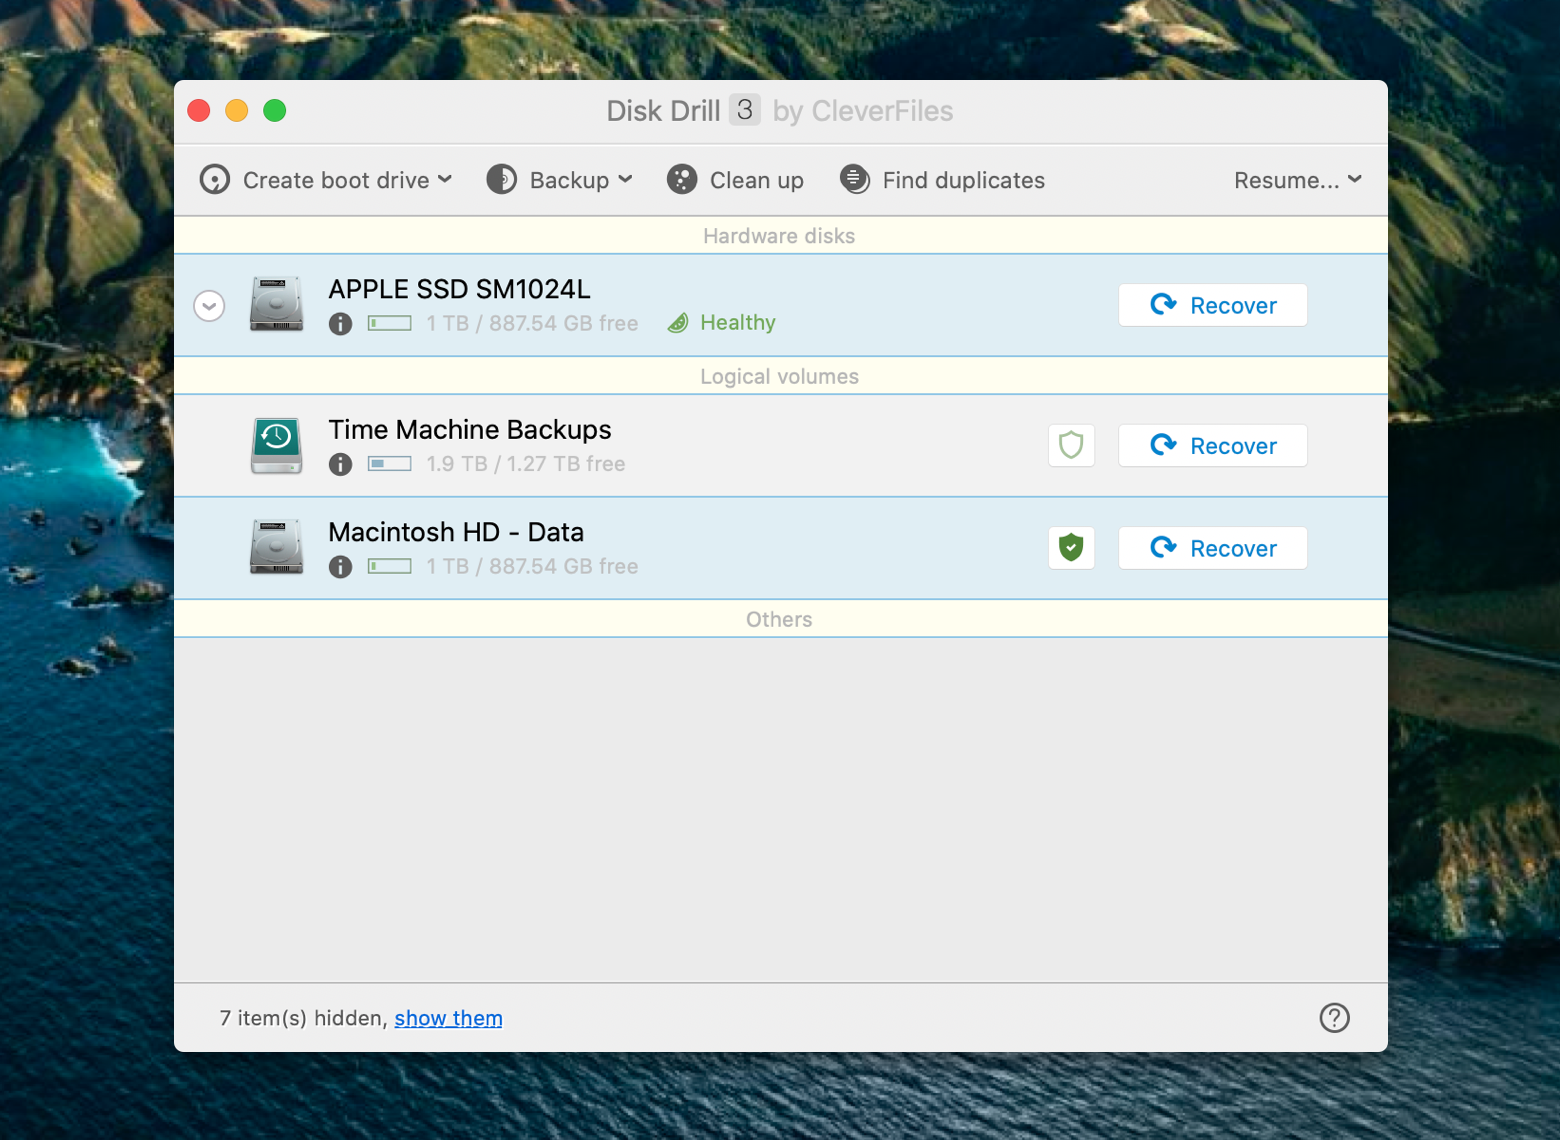Image resolution: width=1560 pixels, height=1140 pixels.
Task: Click the Logical volumes section header
Action: pyautogui.click(x=779, y=377)
